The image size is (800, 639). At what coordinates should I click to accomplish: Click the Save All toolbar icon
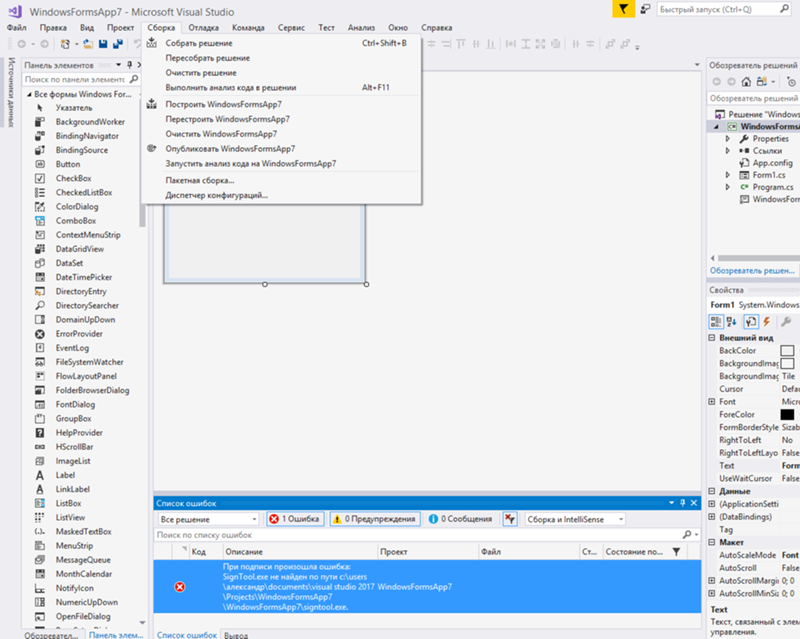coord(118,44)
